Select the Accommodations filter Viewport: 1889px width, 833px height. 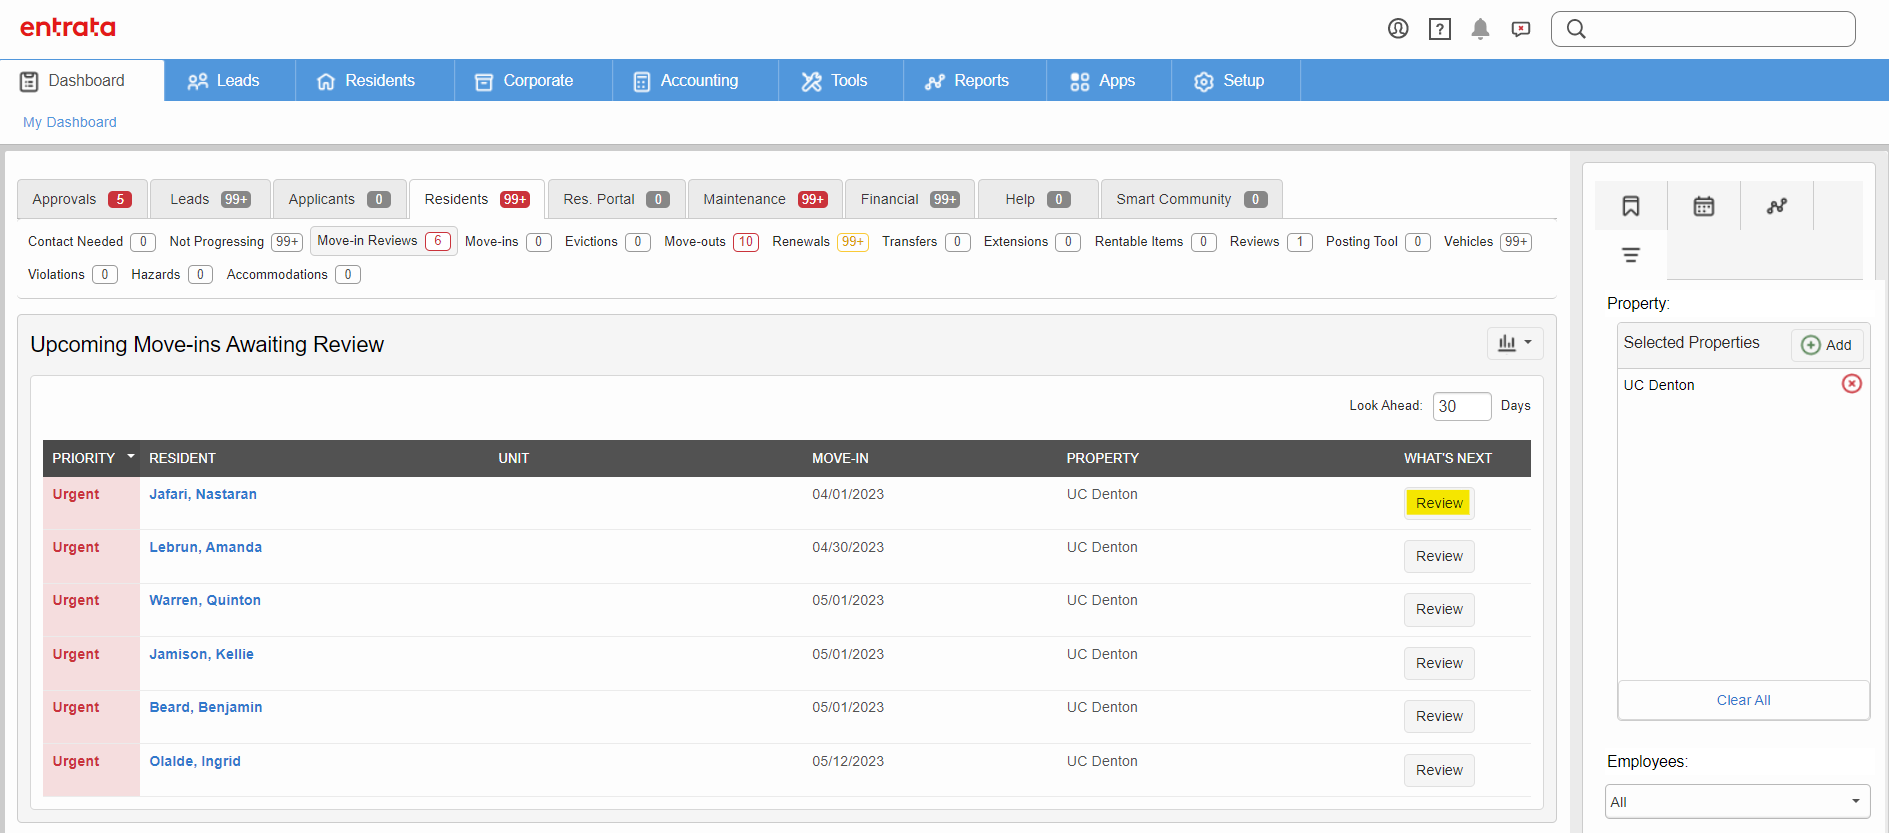tap(293, 275)
